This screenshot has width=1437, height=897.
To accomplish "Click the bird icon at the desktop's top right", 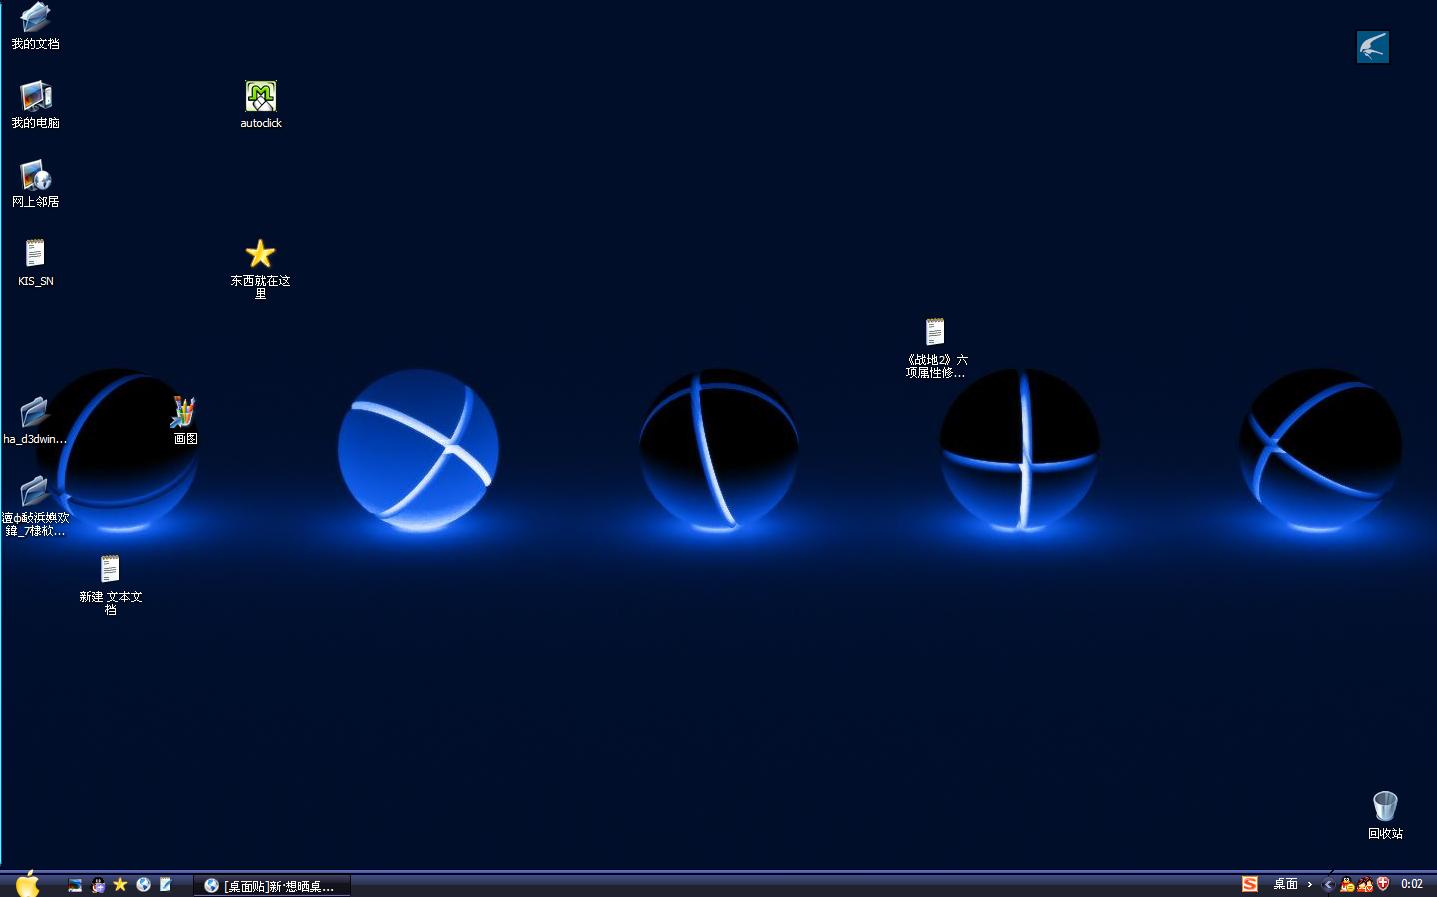I will tap(1372, 47).
